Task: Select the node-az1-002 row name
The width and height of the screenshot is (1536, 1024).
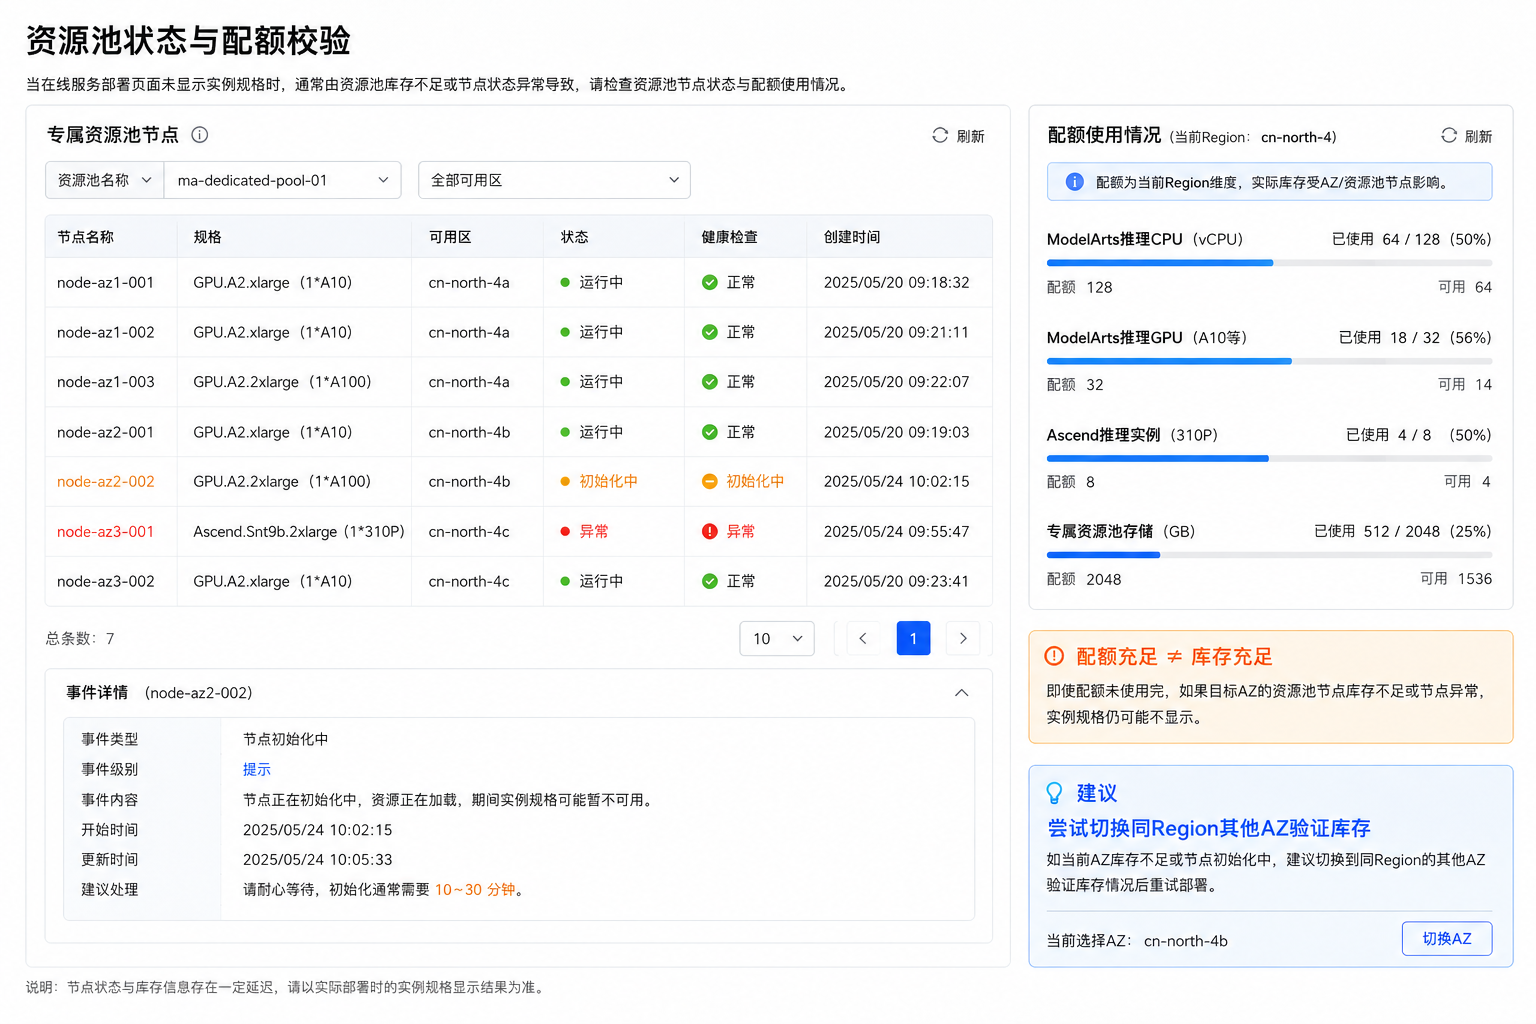Action: coord(106,332)
